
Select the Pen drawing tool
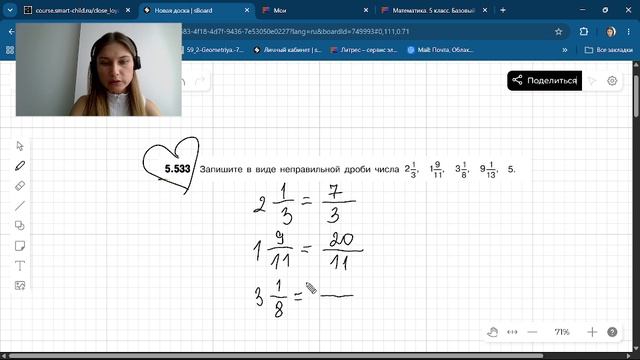(x=20, y=166)
